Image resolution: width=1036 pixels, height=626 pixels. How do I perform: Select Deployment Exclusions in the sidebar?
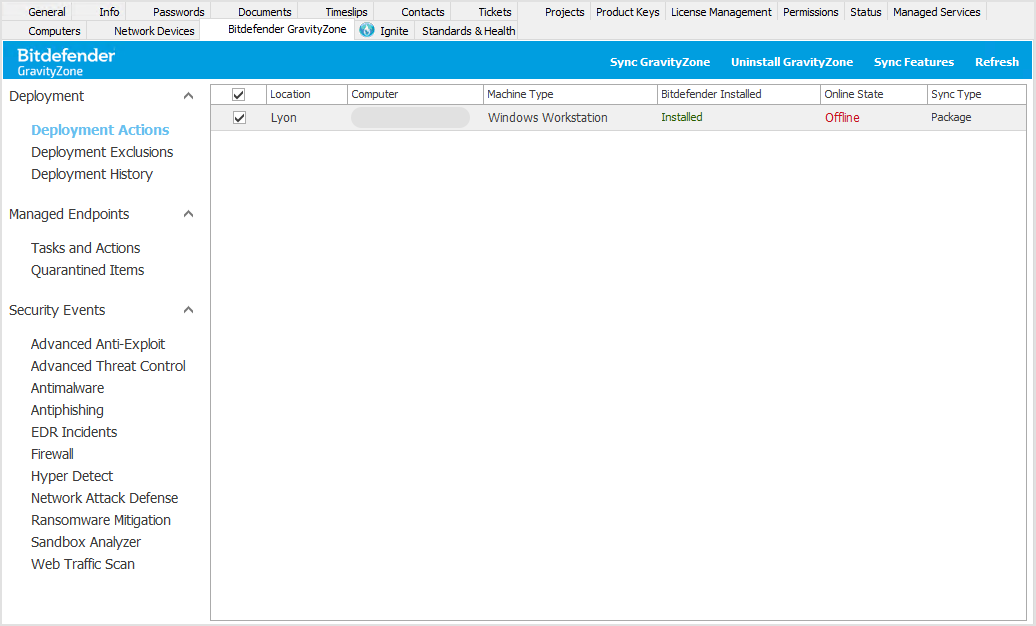coord(102,152)
